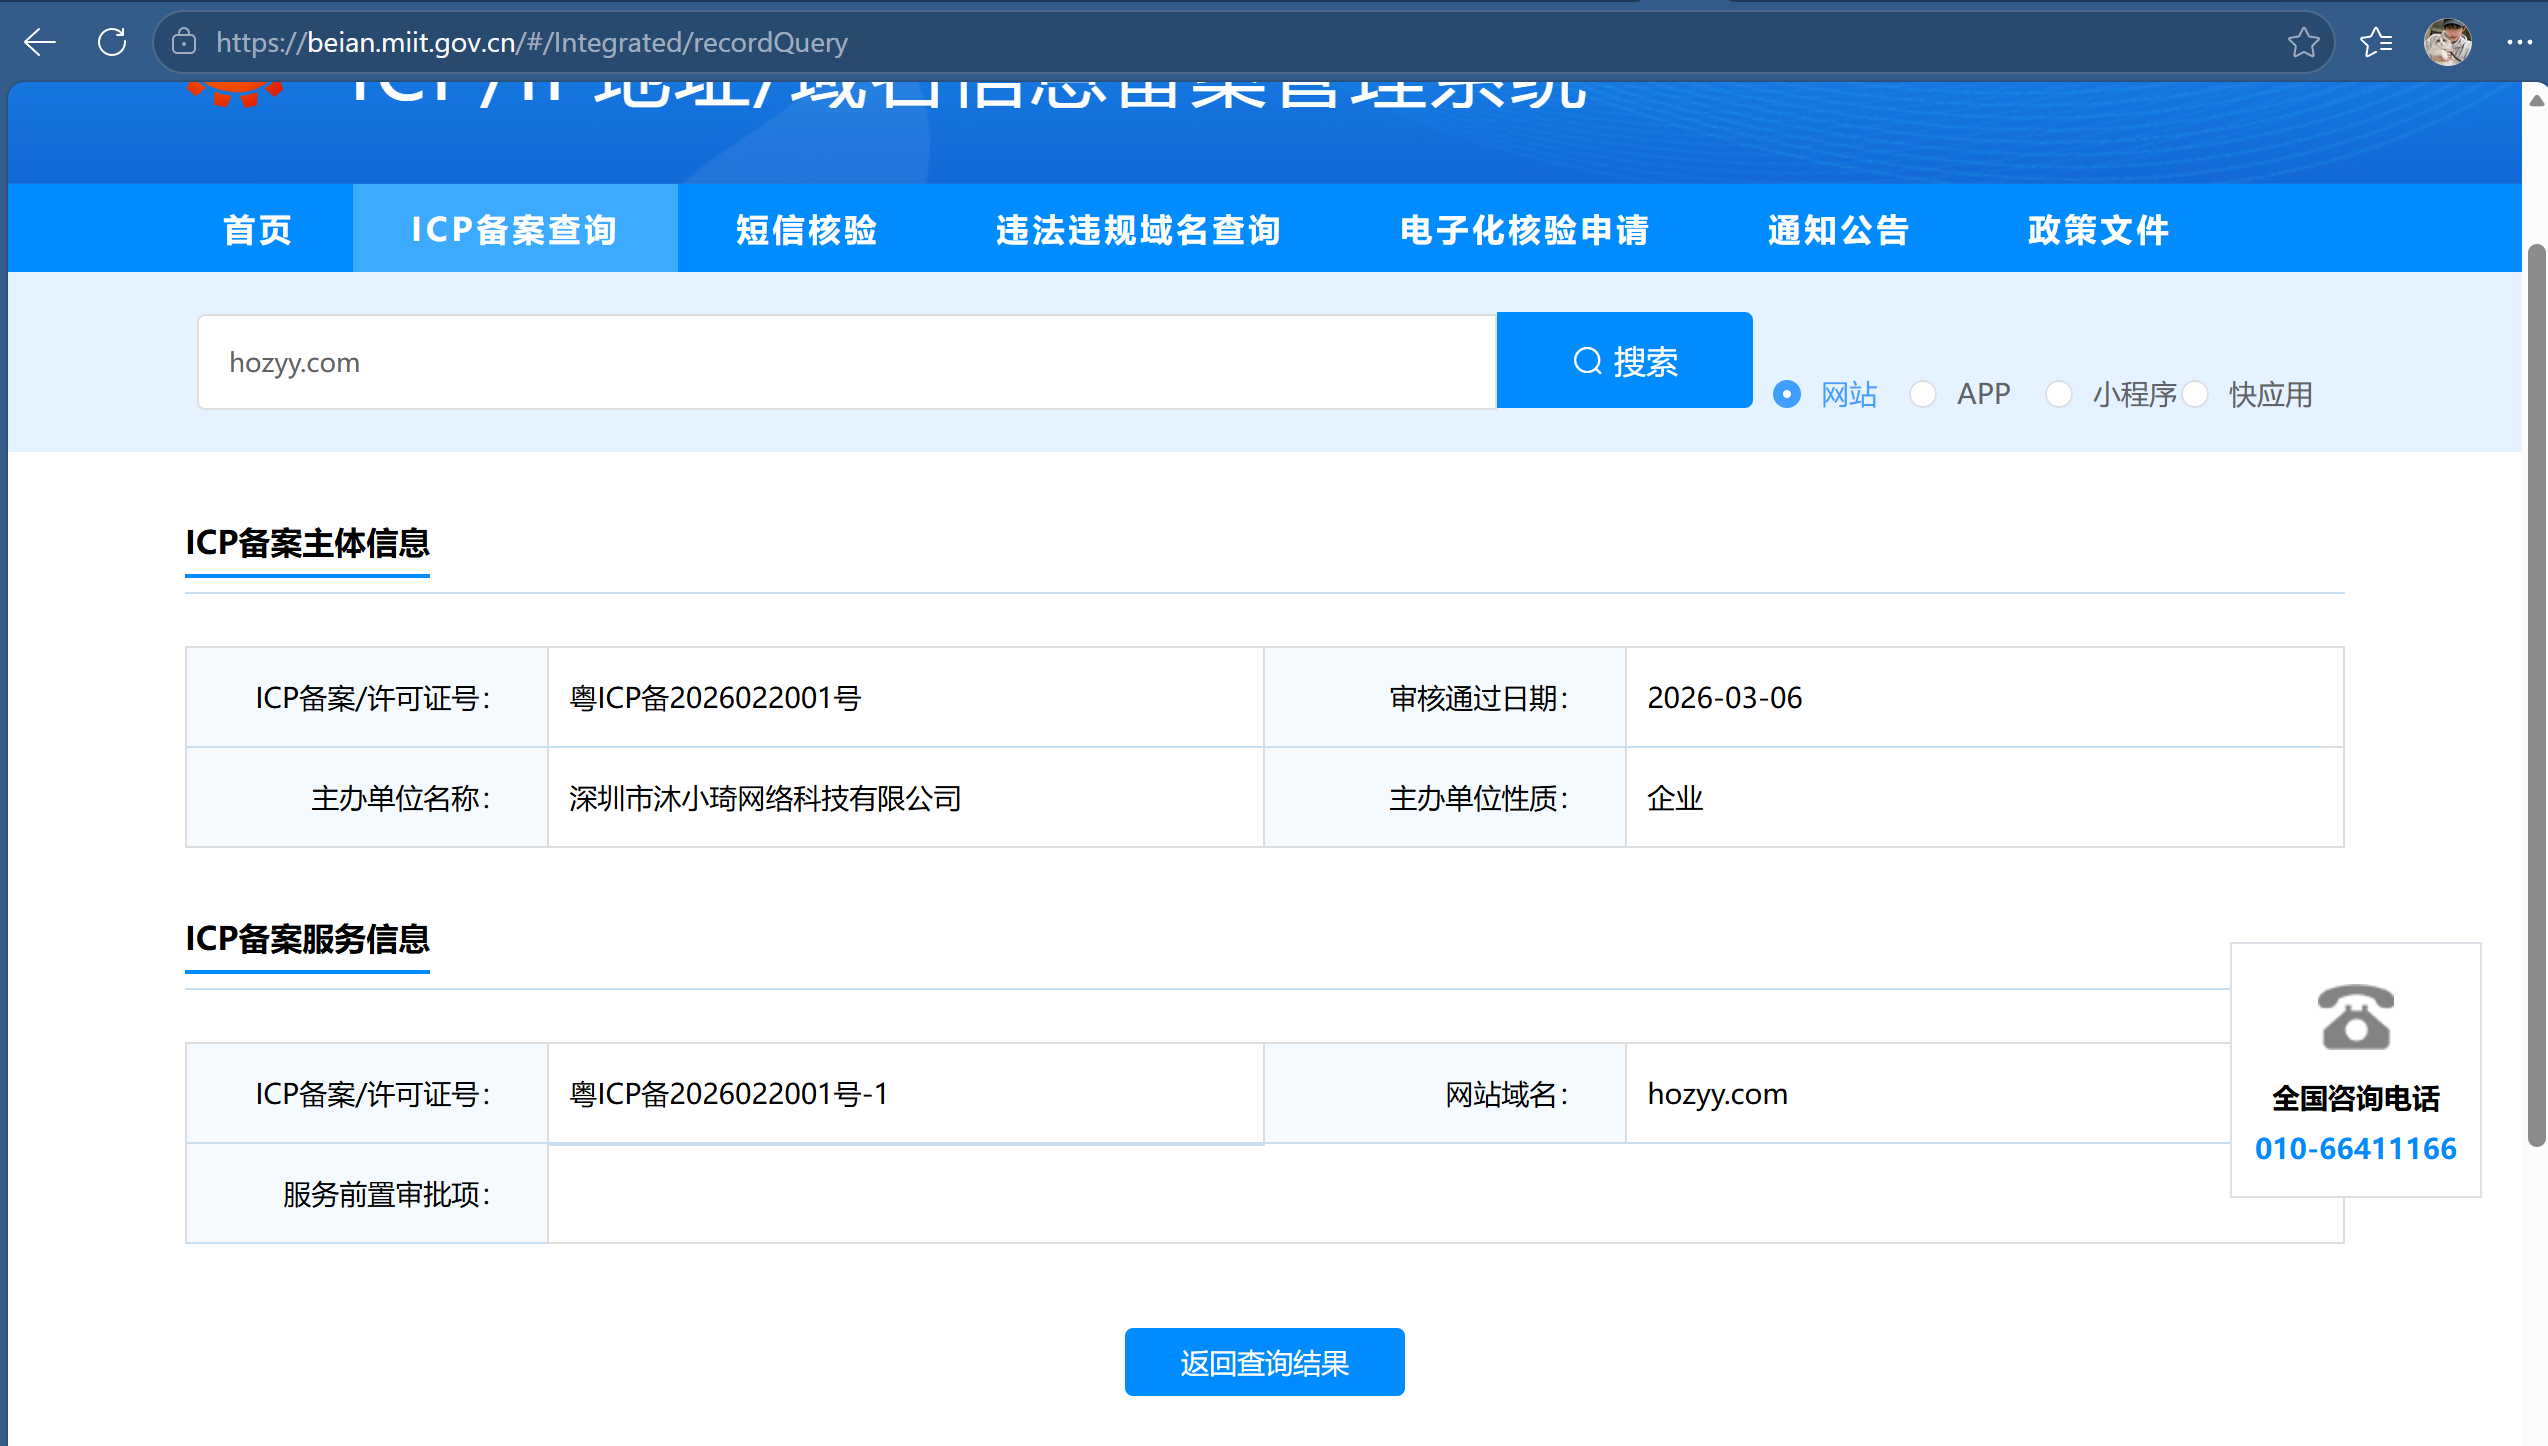Click the telephone consultation icon
Image resolution: width=2548 pixels, height=1446 pixels.
(2356, 1016)
